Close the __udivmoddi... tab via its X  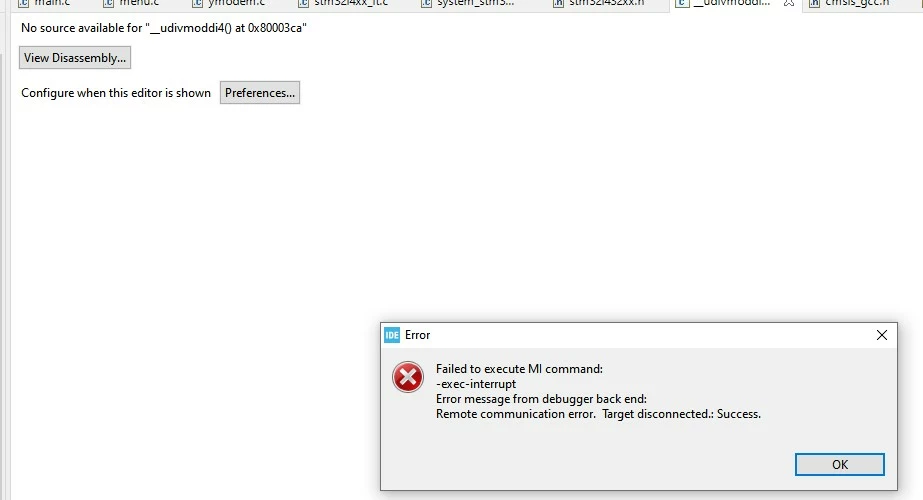pyautogui.click(x=789, y=4)
